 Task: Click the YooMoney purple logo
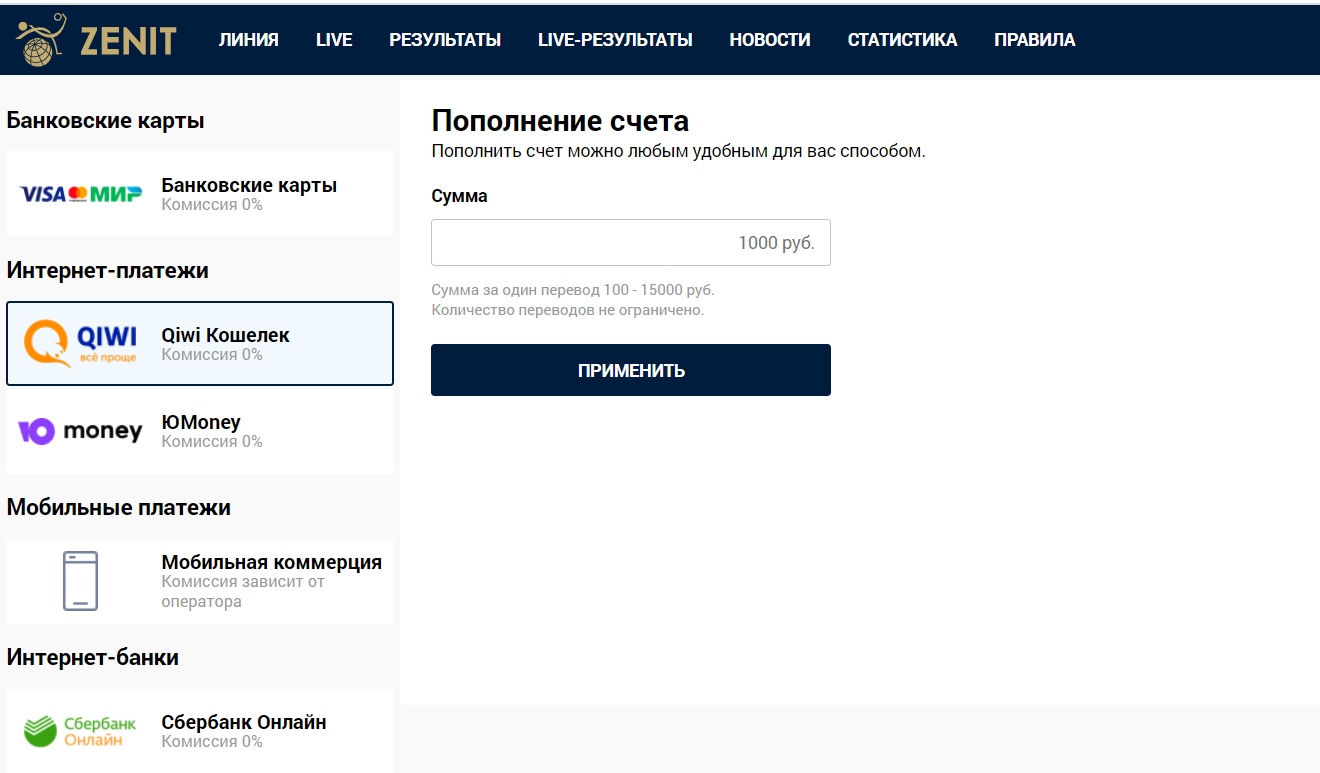tap(81, 431)
